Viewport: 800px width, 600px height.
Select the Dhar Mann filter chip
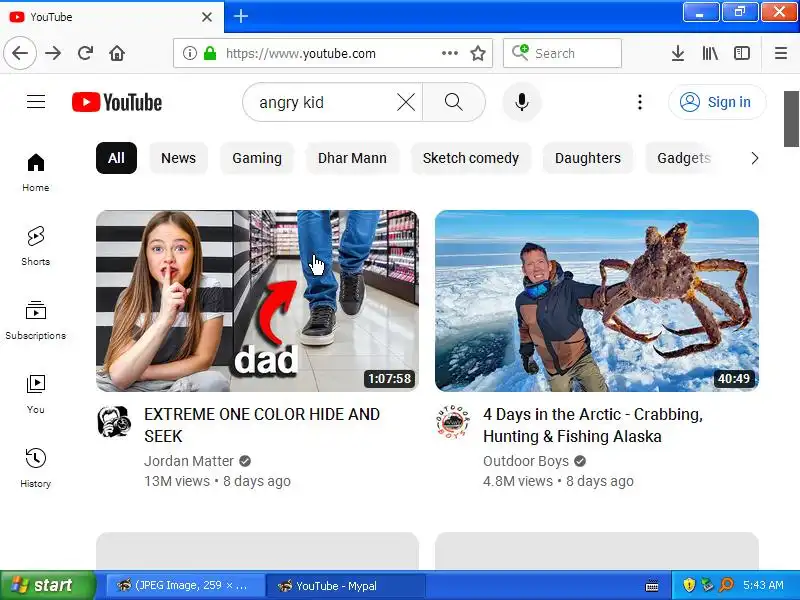point(352,158)
